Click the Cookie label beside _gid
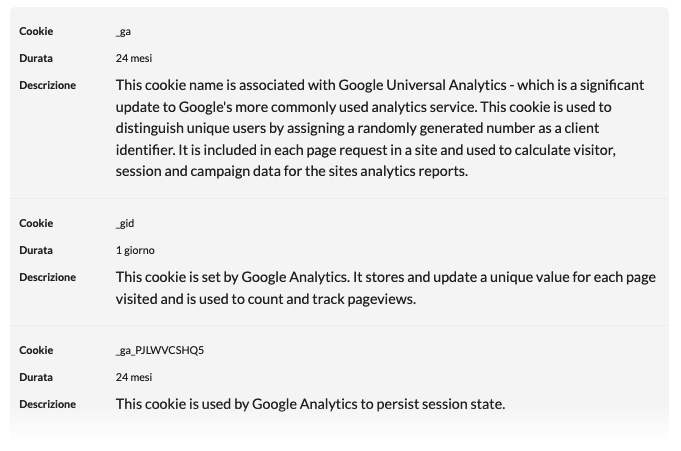Screen dimensions: 681x451 coord(36,223)
